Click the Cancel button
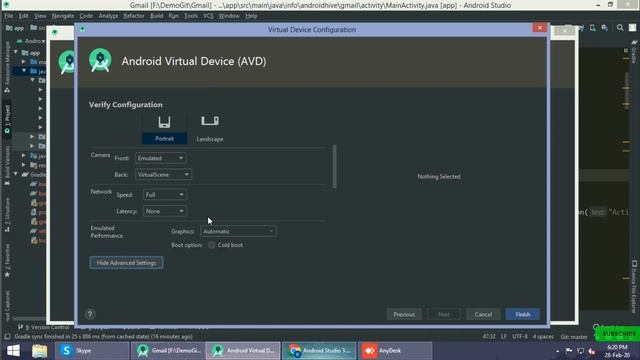The width and height of the screenshot is (640, 360). pyautogui.click(x=483, y=314)
